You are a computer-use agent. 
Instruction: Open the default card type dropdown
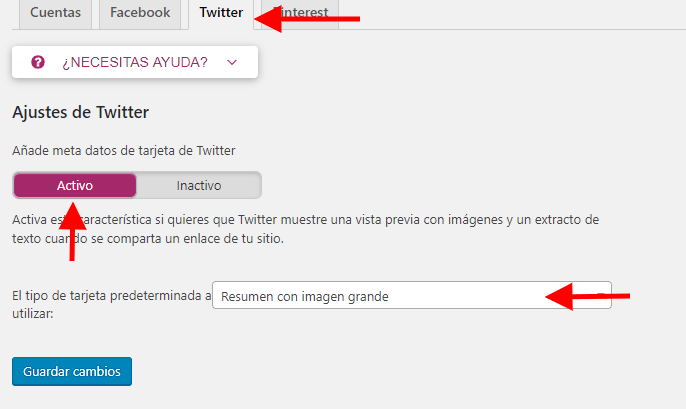[412, 296]
